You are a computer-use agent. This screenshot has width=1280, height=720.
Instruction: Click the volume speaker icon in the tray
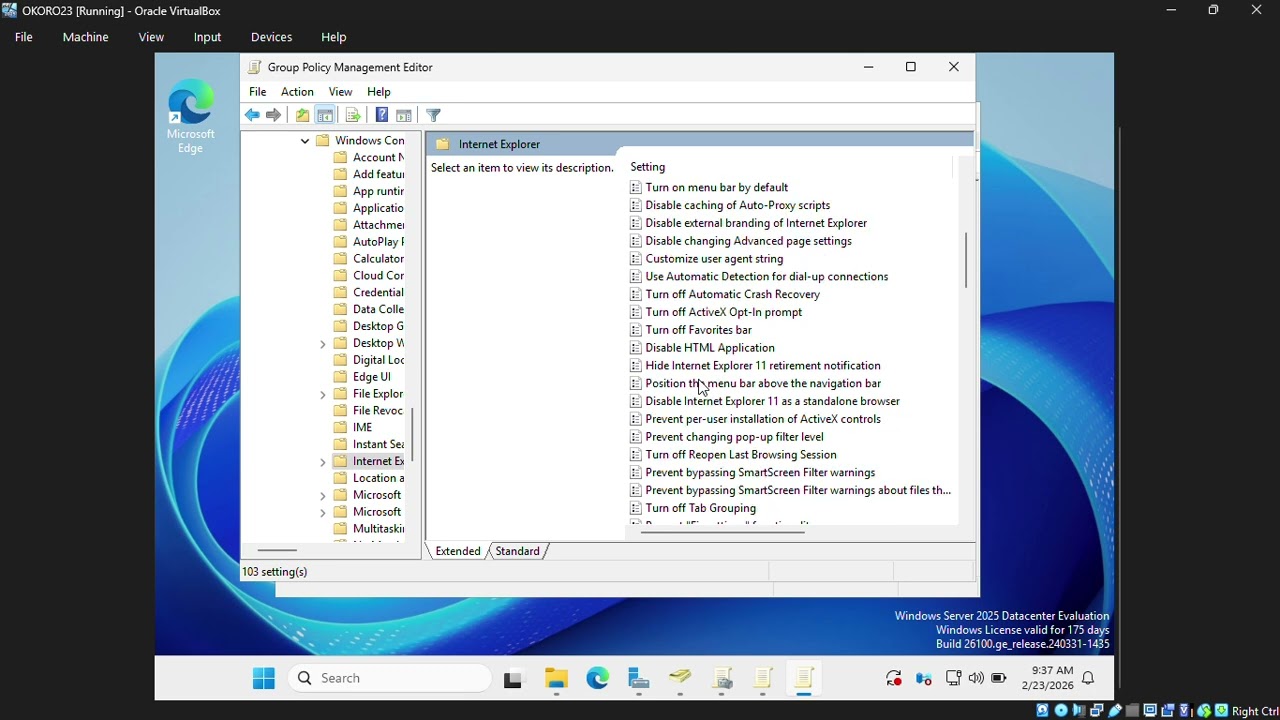(x=976, y=678)
